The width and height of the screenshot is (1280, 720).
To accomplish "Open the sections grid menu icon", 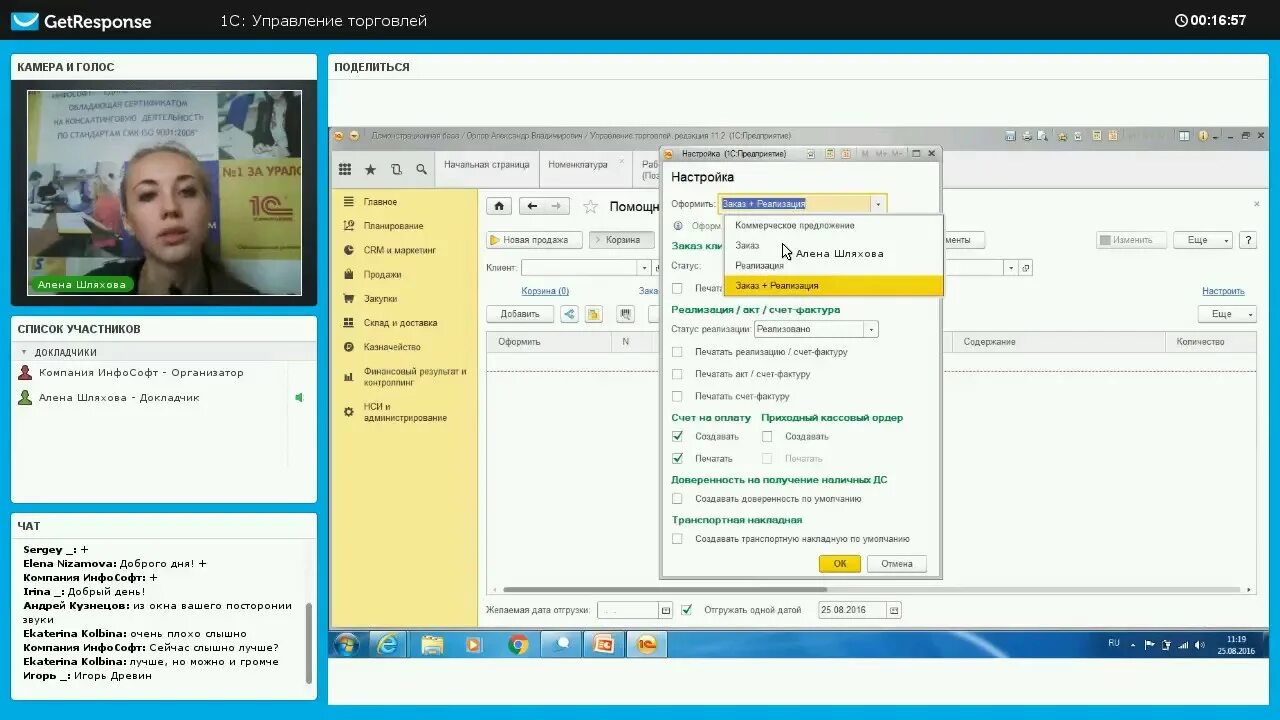I will click(x=345, y=169).
